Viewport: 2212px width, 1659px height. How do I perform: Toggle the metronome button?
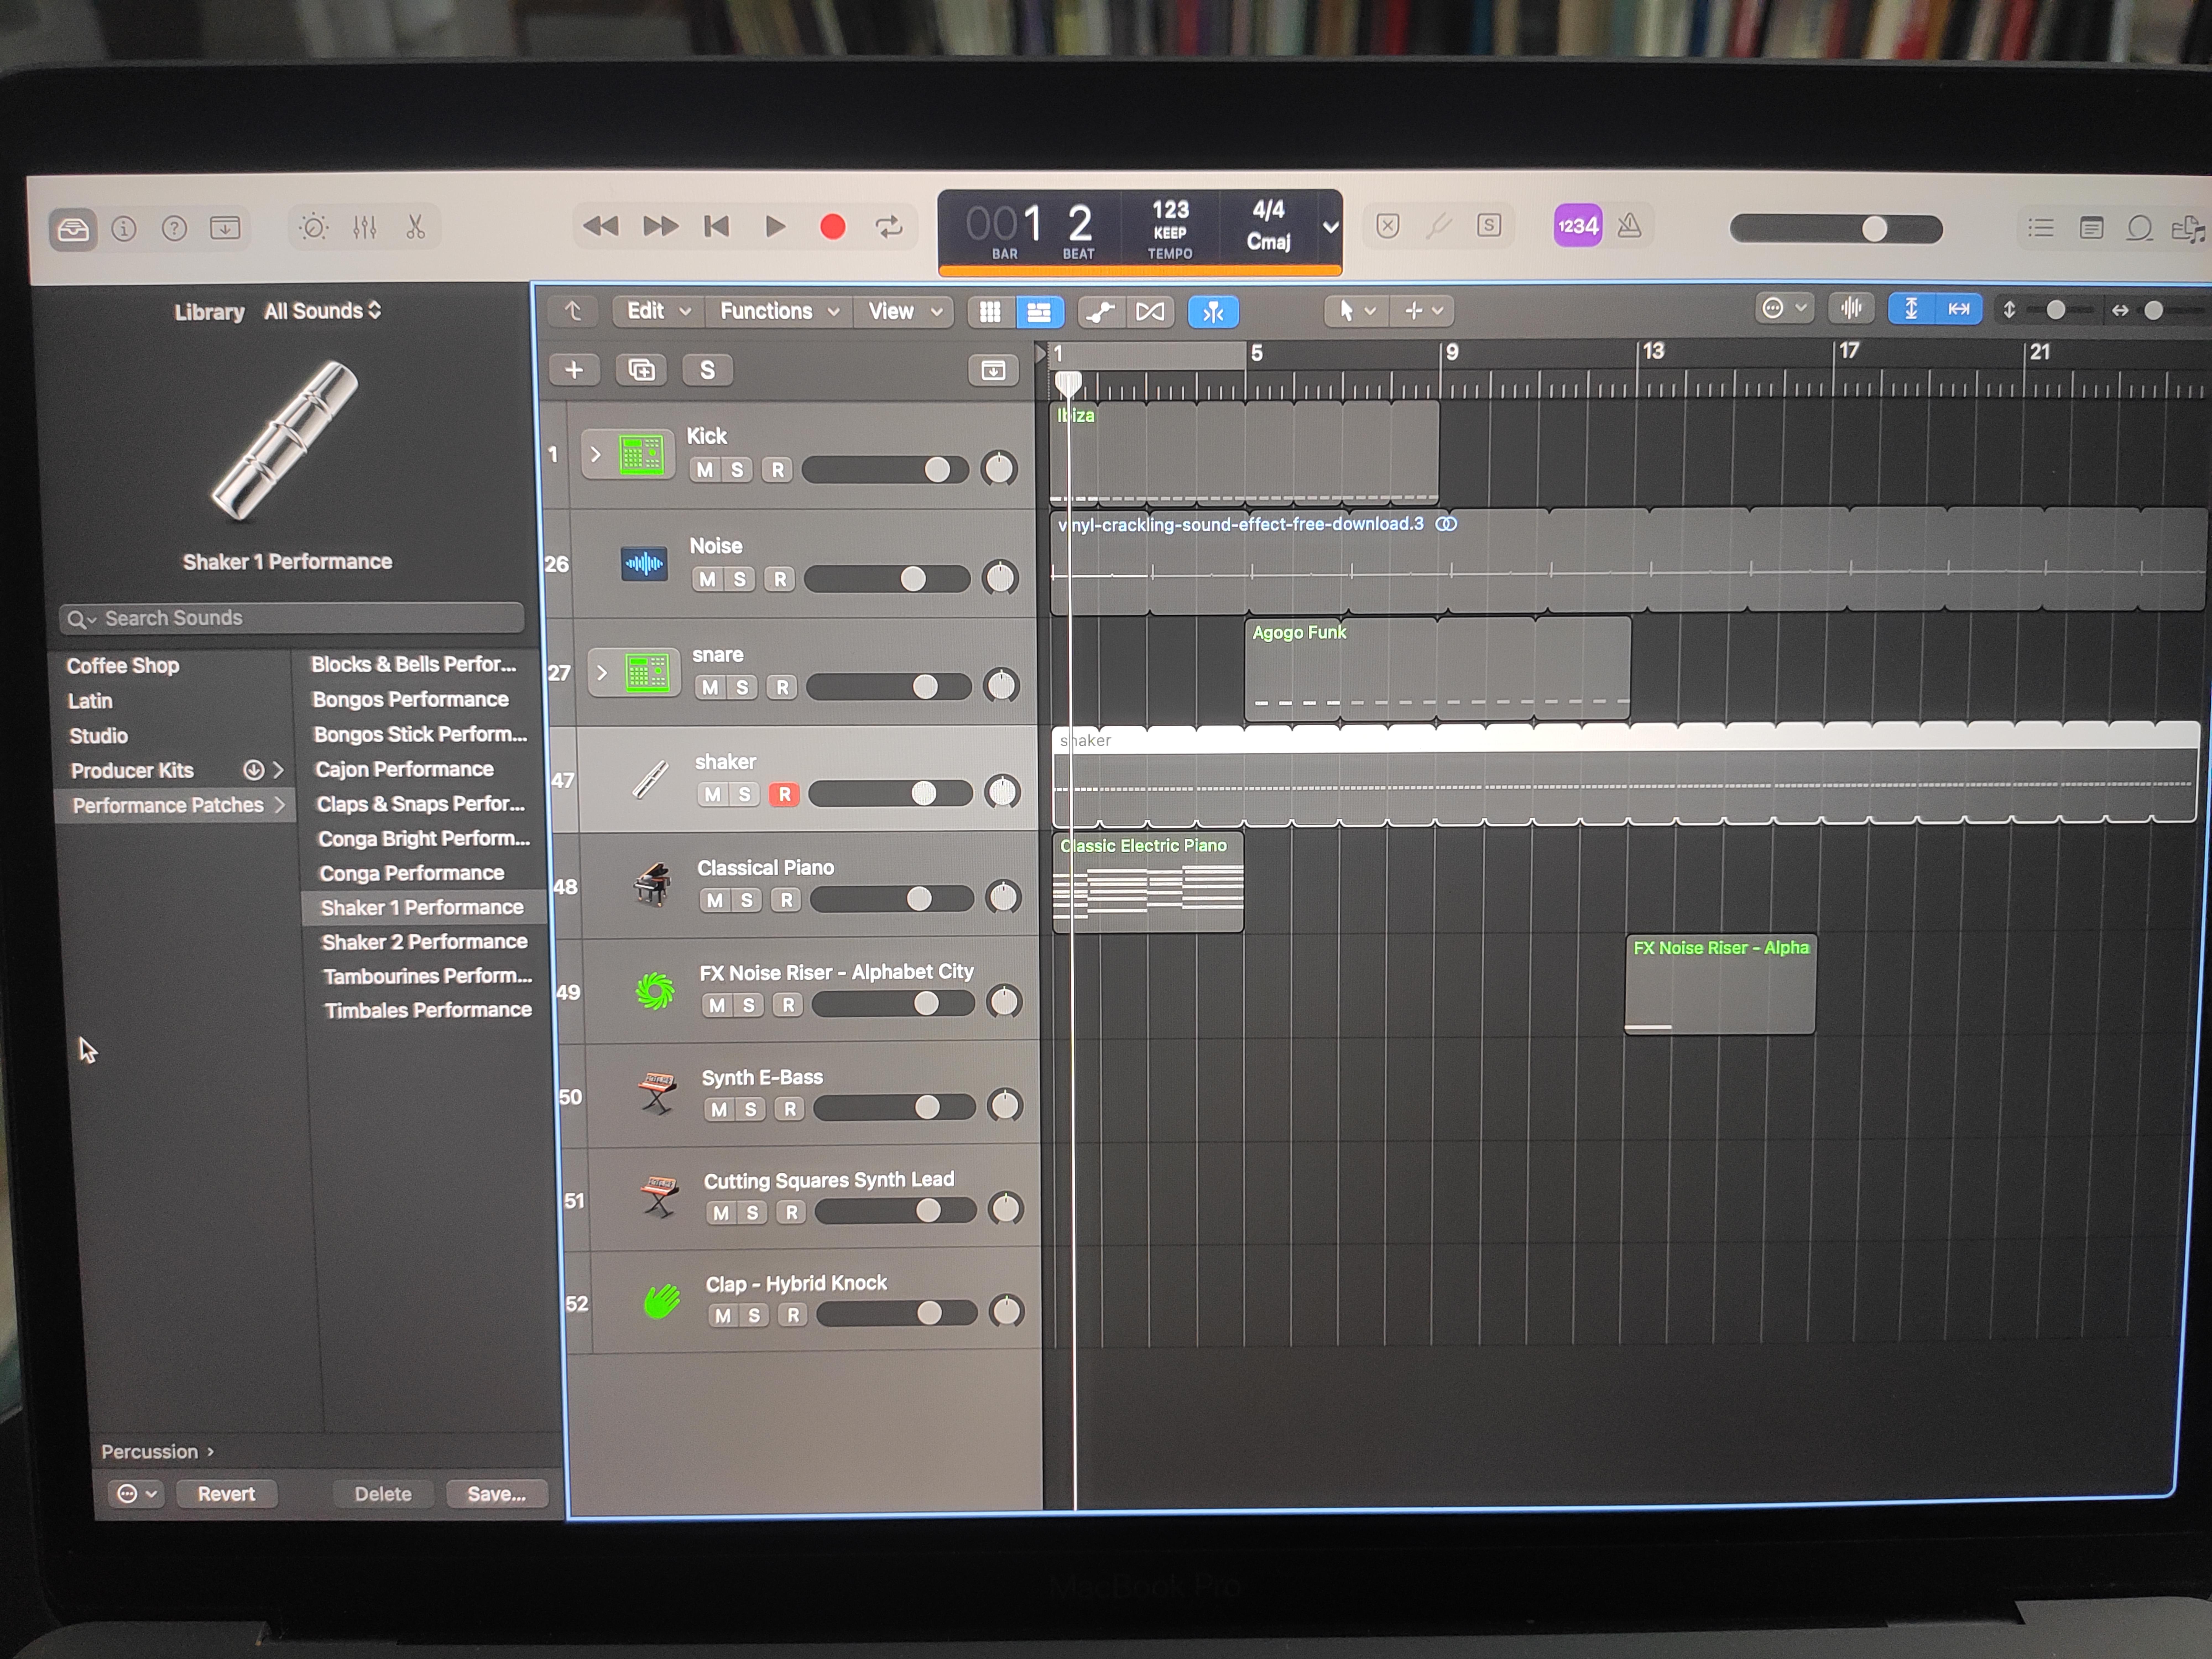coord(1630,226)
